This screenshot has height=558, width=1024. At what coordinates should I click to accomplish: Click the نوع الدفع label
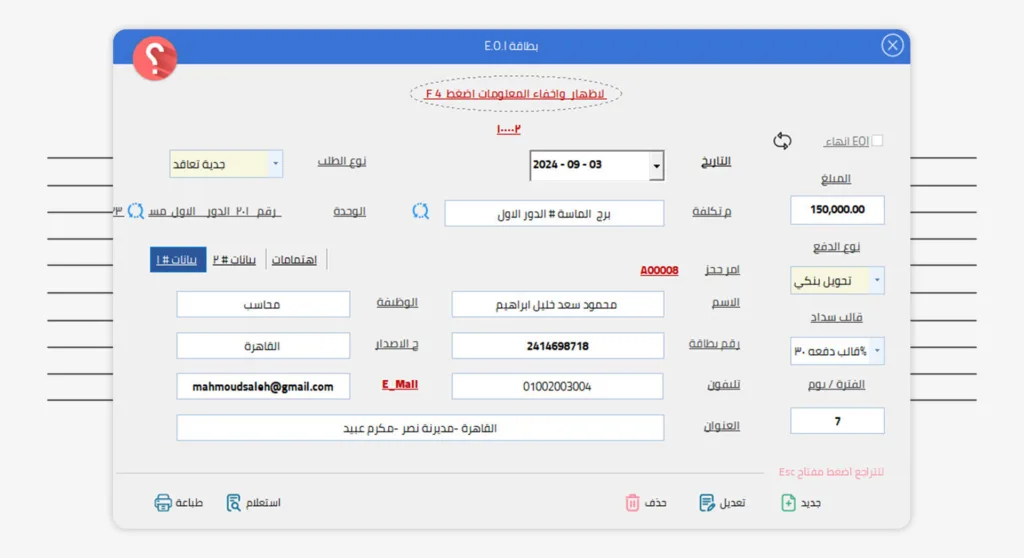(837, 246)
